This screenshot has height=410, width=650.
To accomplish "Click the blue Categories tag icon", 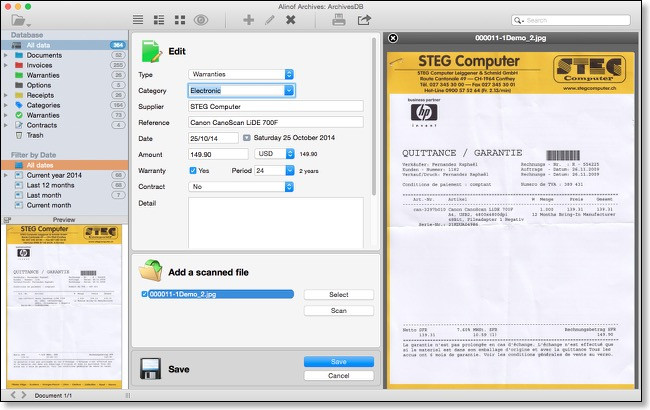I will click(19, 105).
